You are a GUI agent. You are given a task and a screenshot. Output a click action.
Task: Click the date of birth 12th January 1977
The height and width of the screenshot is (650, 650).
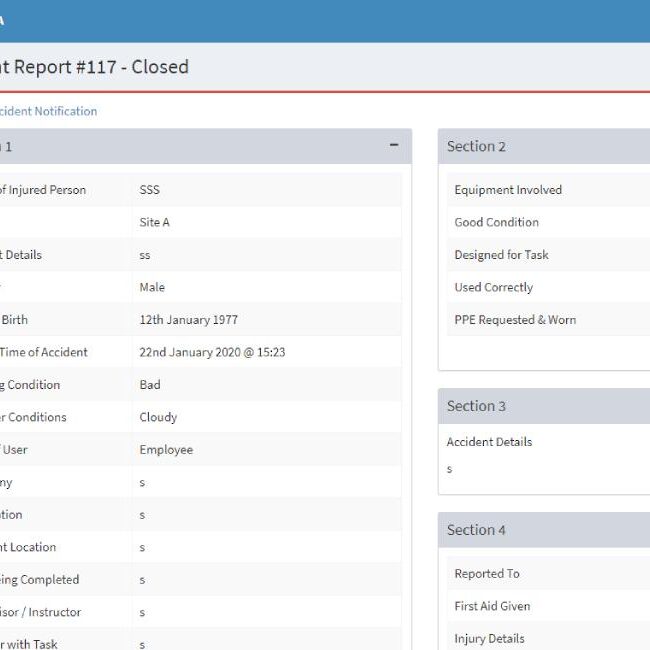(188, 320)
